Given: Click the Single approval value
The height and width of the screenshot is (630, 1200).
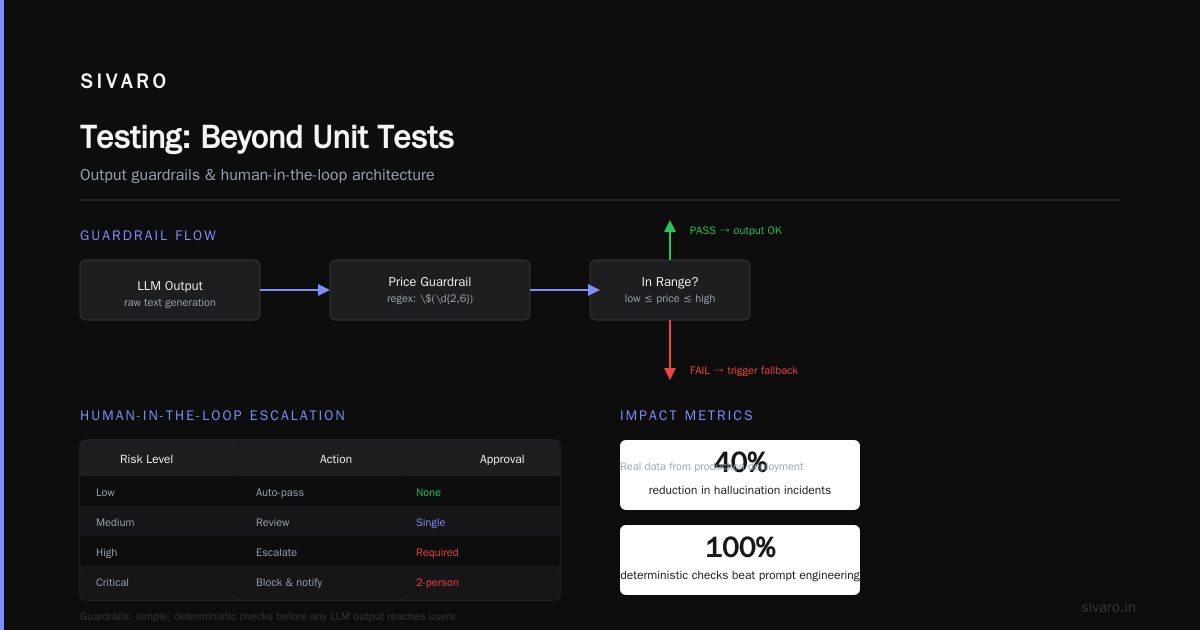Looking at the screenshot, I should (x=431, y=522).
